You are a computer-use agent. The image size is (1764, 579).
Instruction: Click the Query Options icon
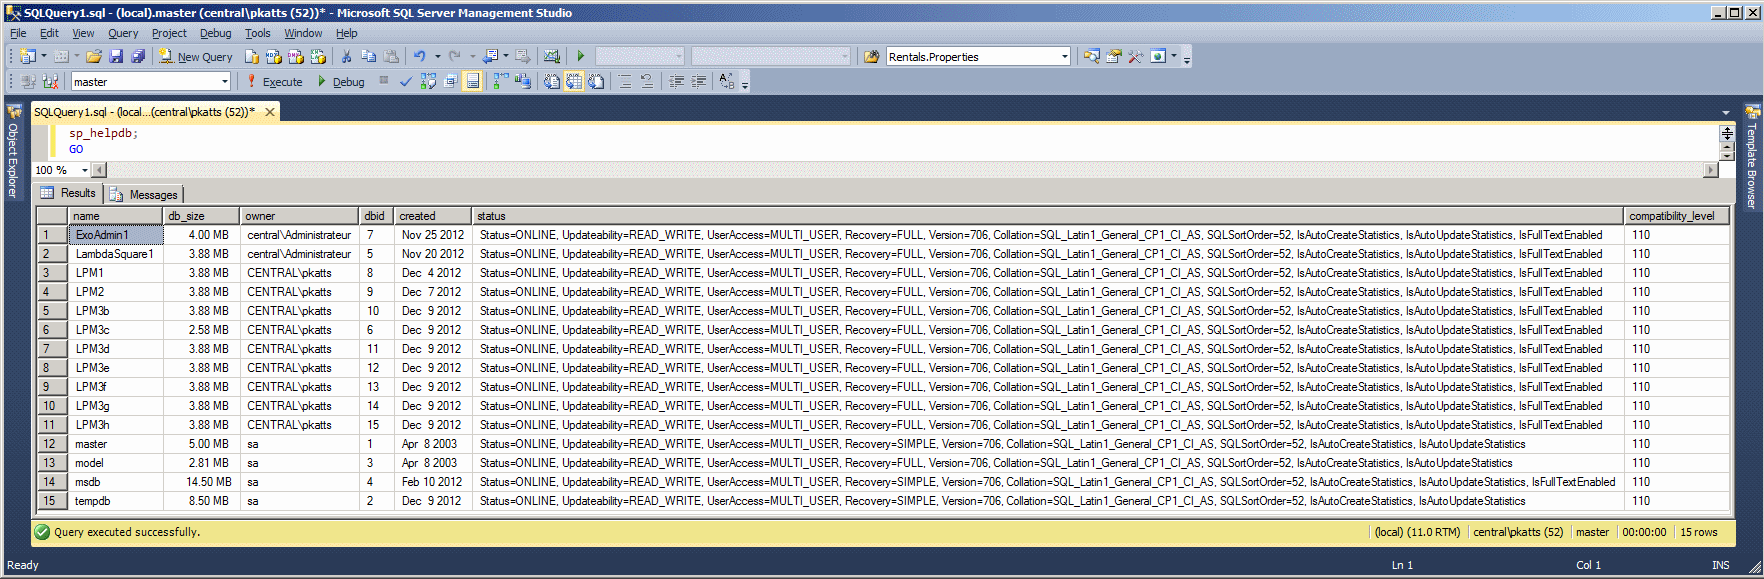(450, 82)
